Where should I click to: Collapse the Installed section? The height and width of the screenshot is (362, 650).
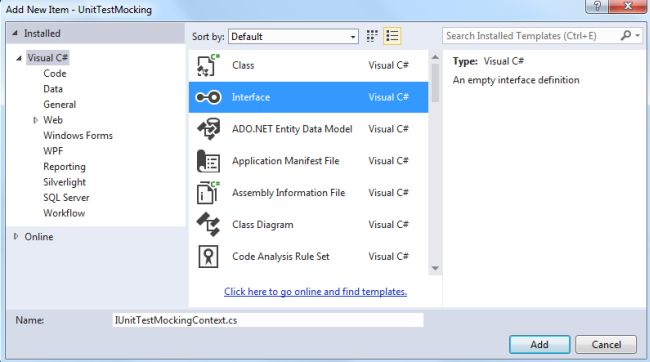pyautogui.click(x=15, y=33)
